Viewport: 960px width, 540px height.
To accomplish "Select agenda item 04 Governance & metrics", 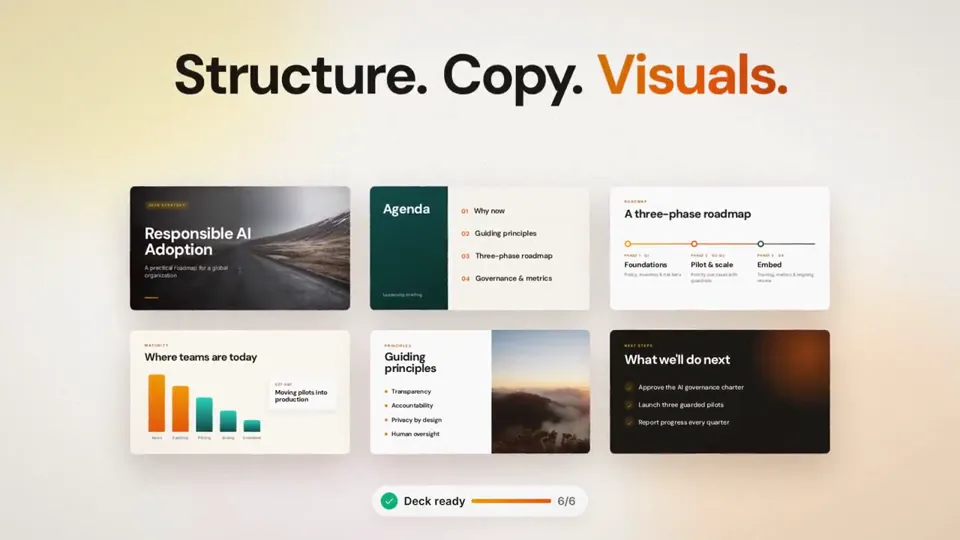I will point(507,278).
